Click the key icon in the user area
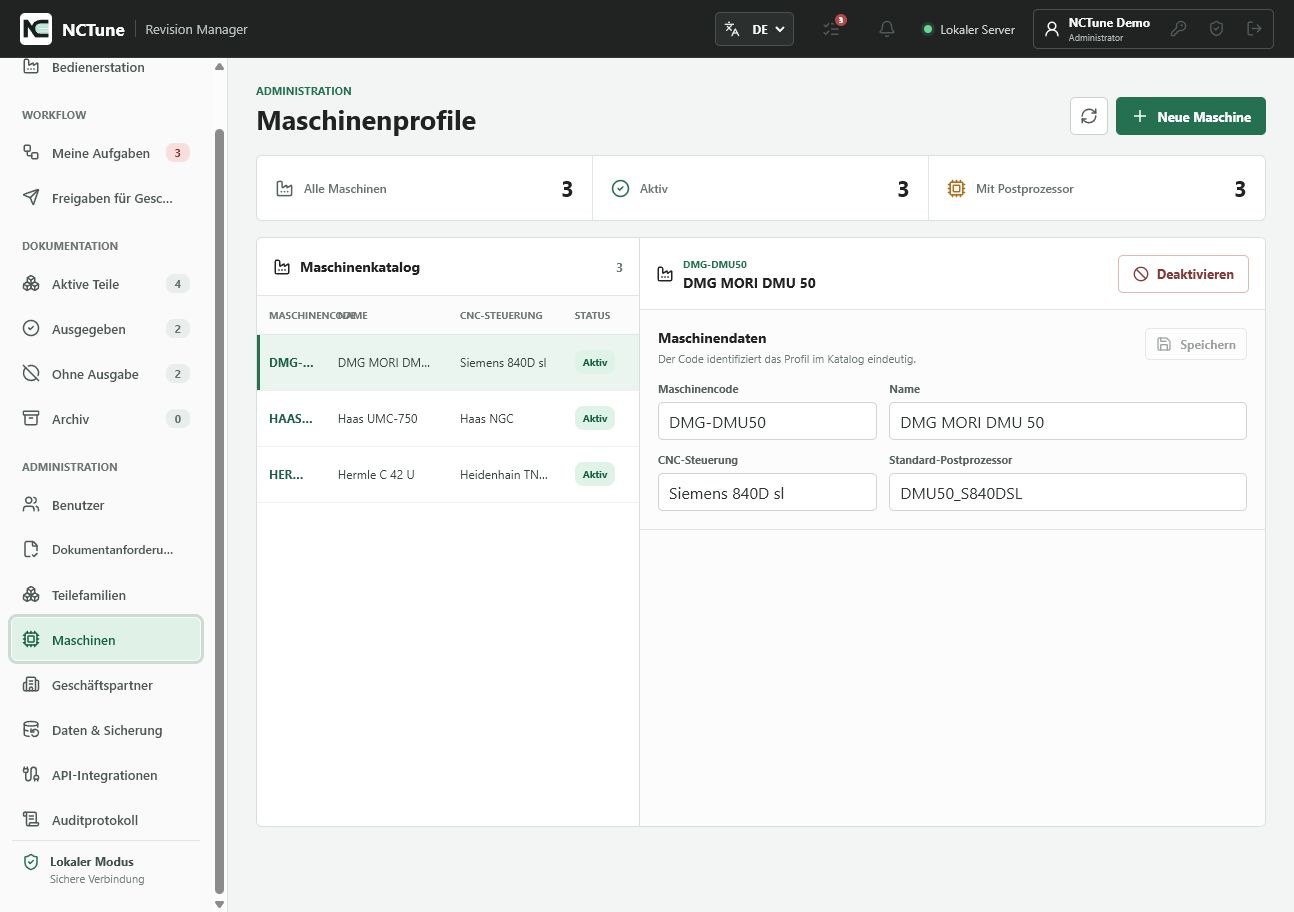Image resolution: width=1294 pixels, height=912 pixels. (x=1179, y=29)
